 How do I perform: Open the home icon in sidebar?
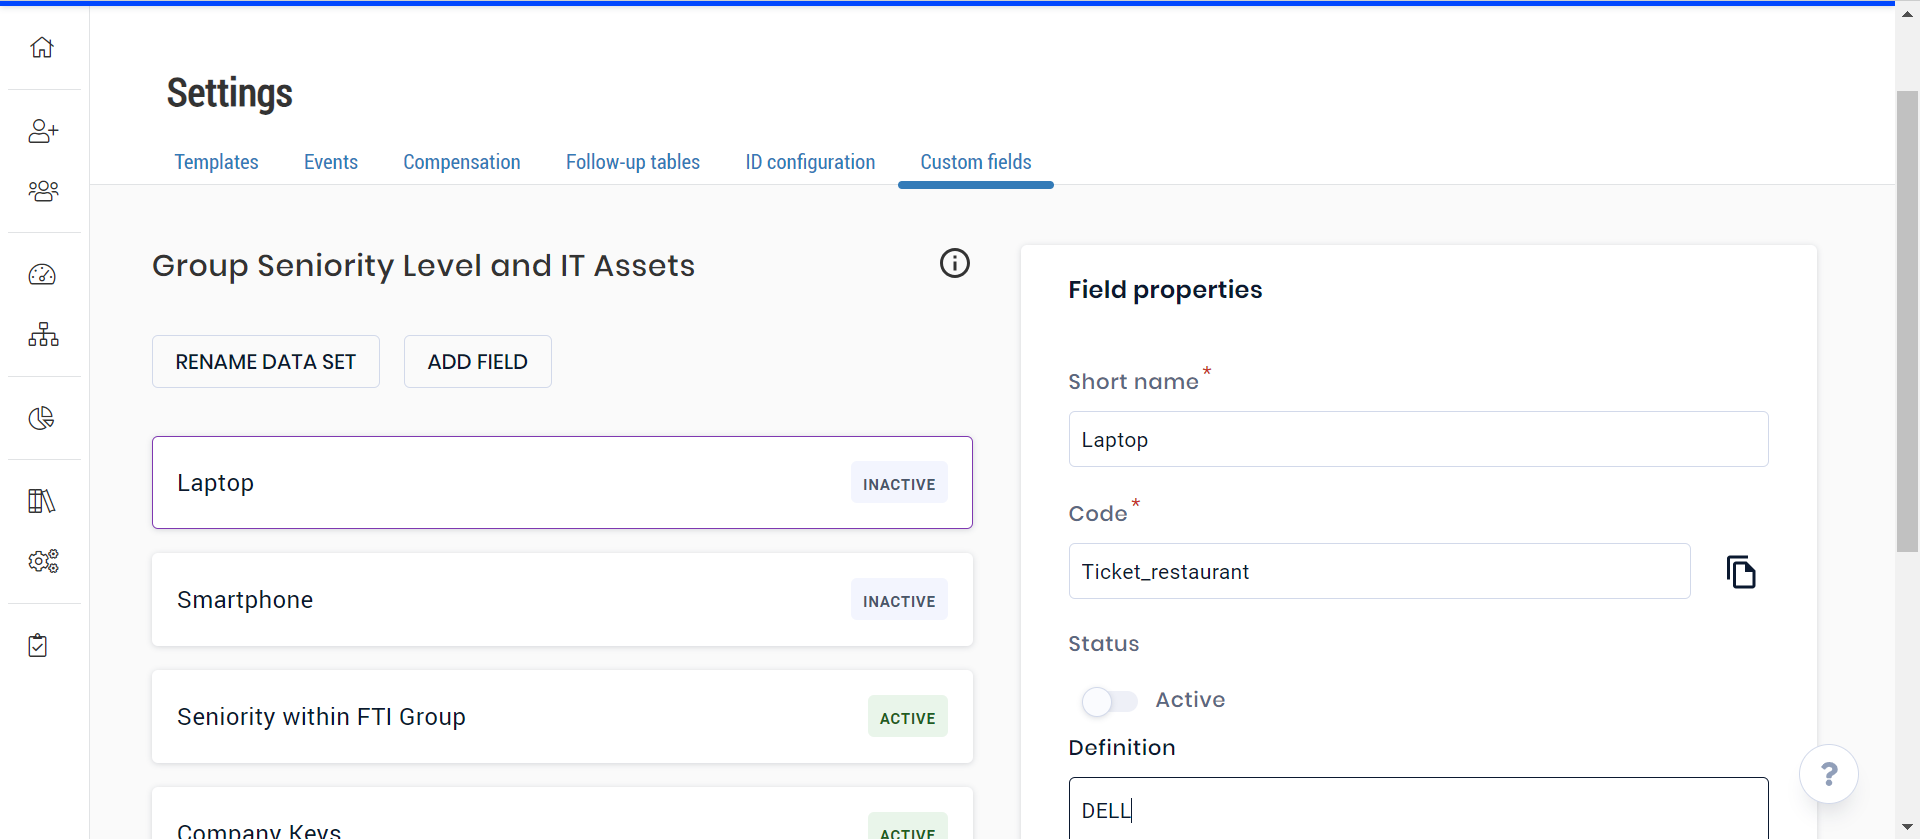click(42, 47)
